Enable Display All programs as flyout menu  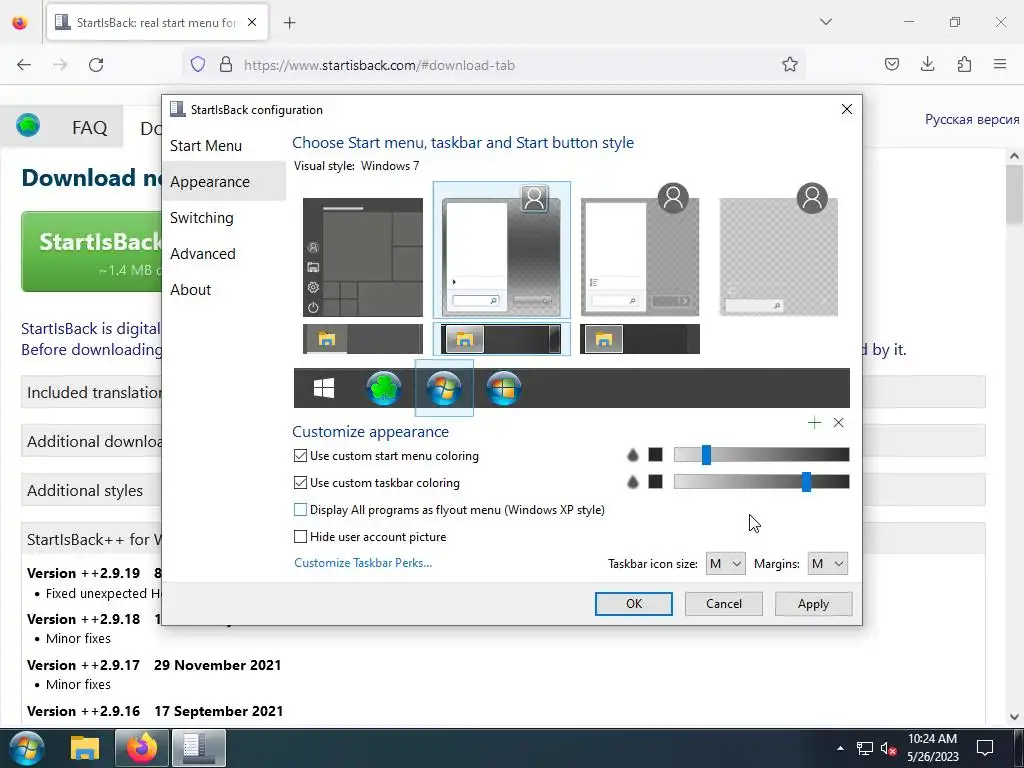click(x=300, y=509)
